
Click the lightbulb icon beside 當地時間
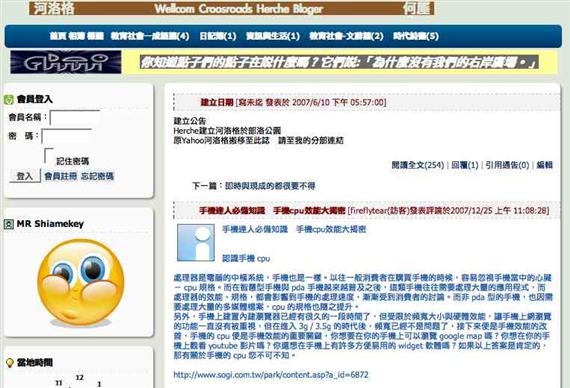coord(10,363)
